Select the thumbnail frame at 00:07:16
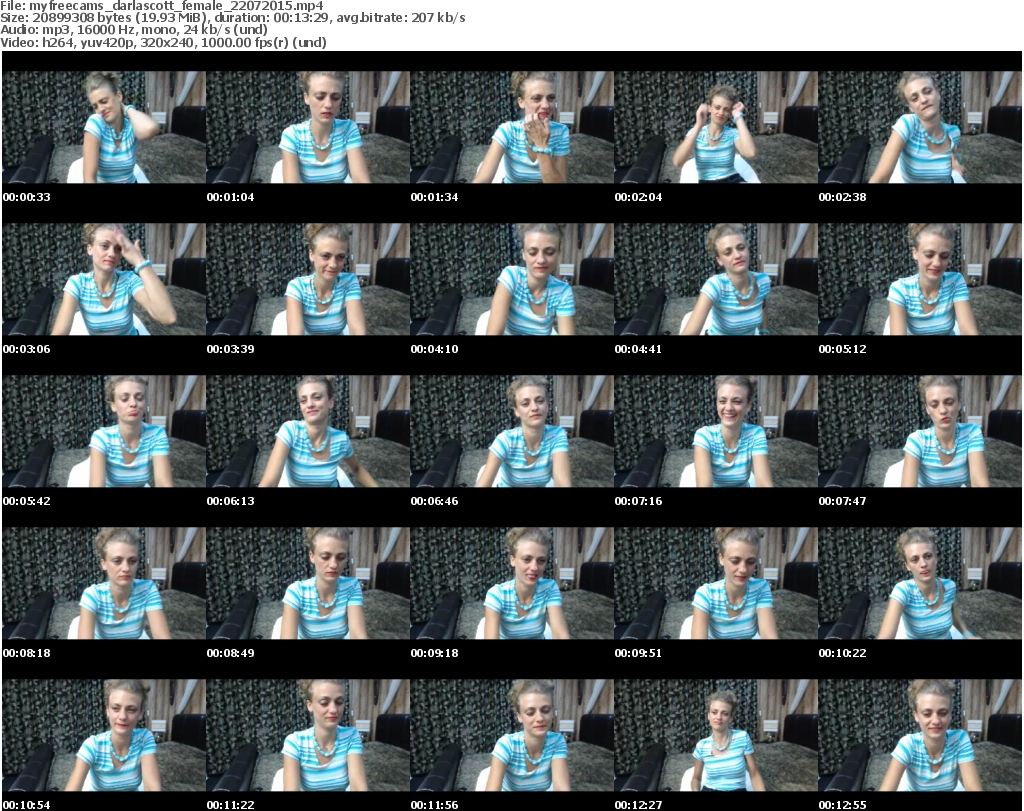The image size is (1024, 811). click(716, 432)
